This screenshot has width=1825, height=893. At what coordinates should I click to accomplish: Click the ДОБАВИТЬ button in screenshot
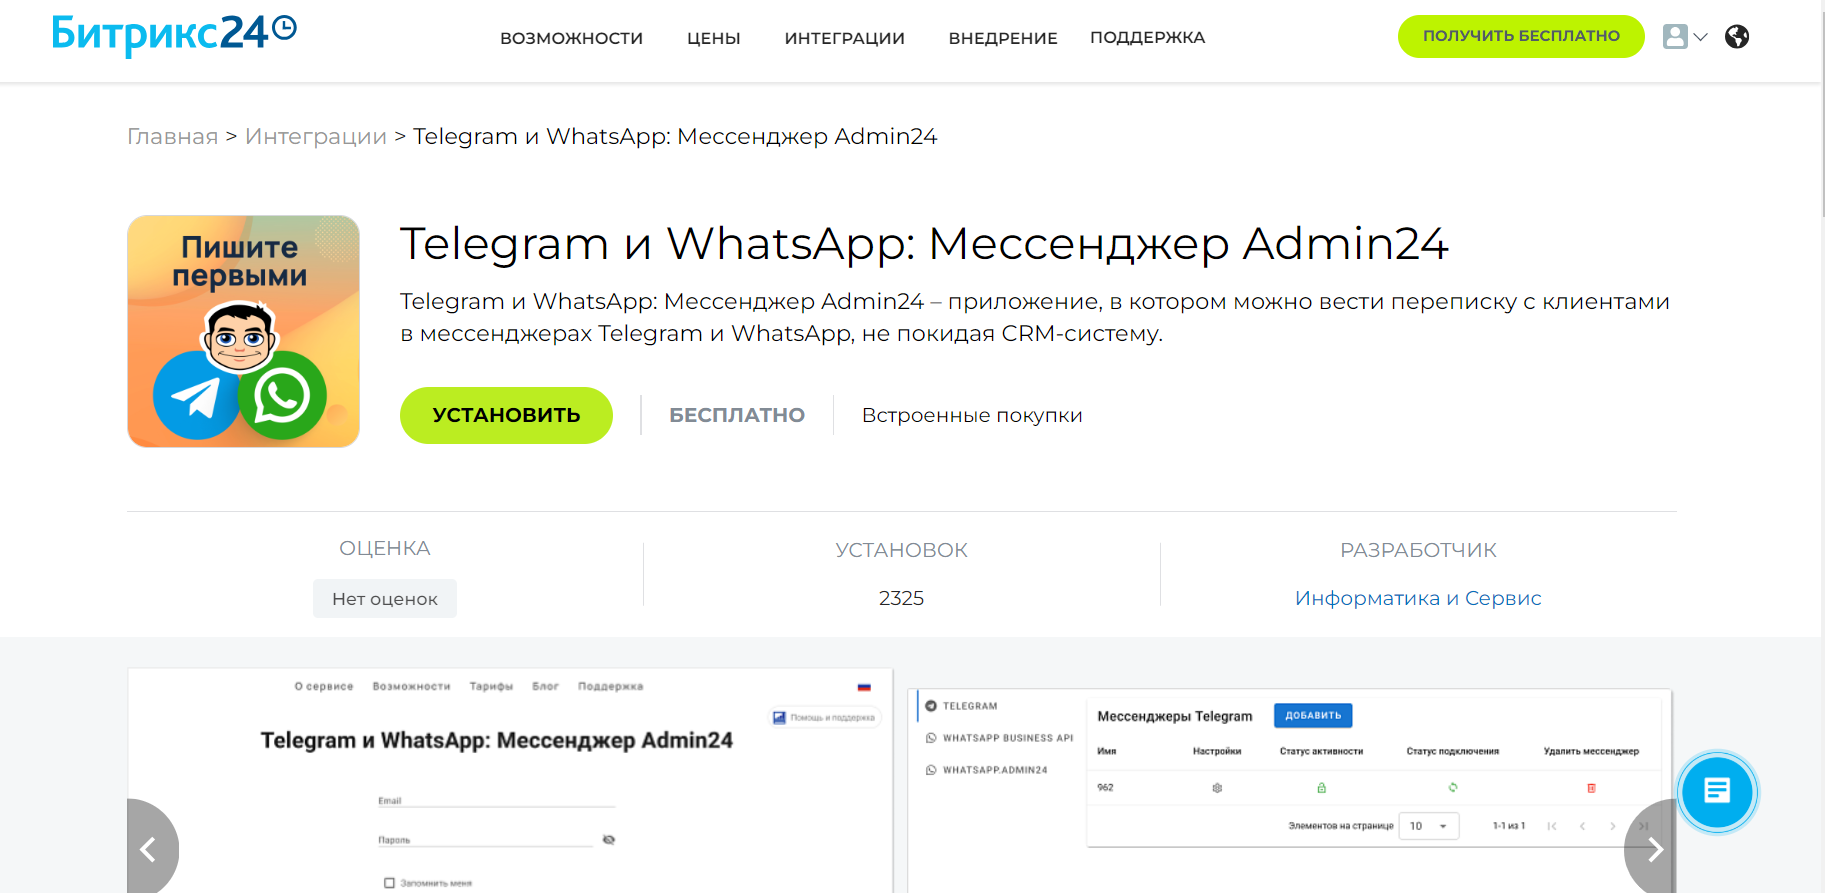click(x=1313, y=715)
